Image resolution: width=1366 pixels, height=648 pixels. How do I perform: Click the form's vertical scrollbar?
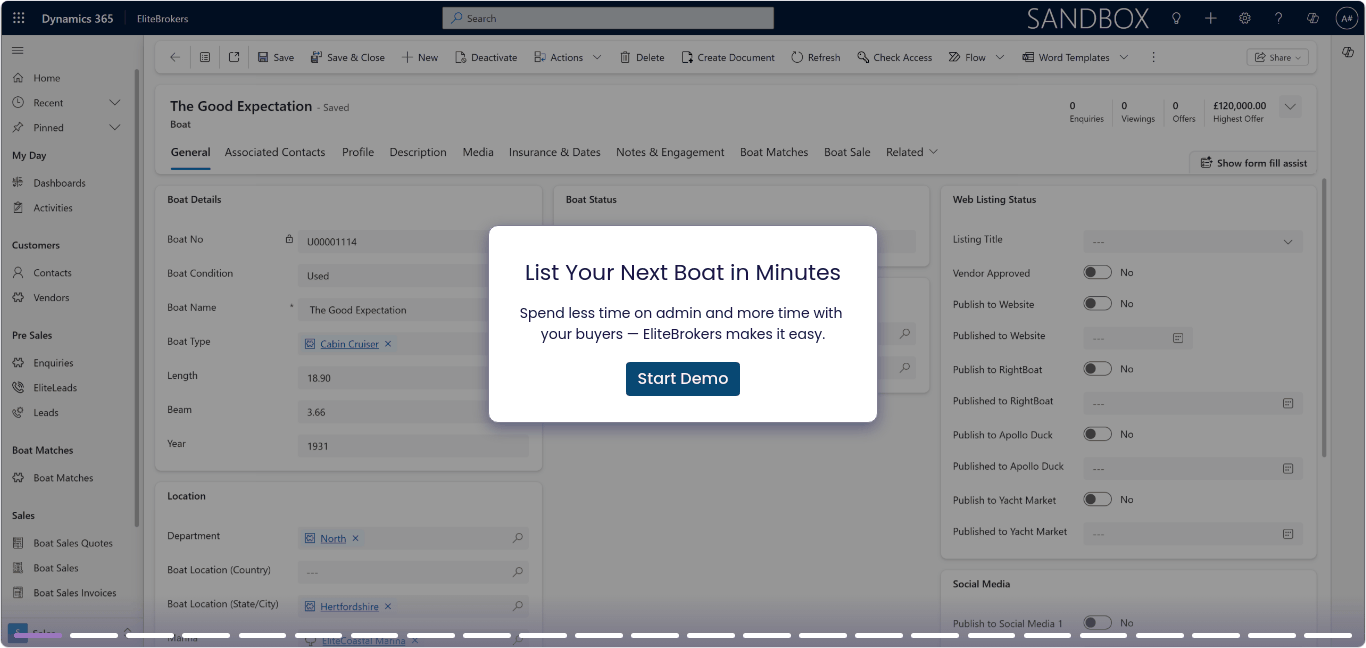(1325, 318)
